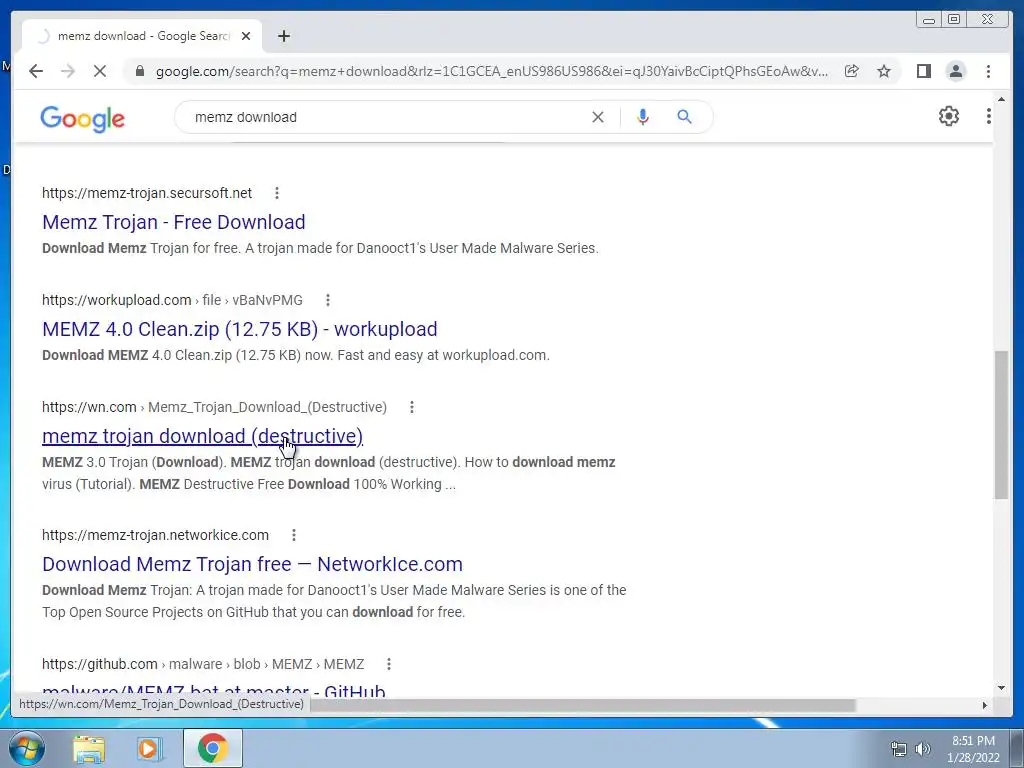Image resolution: width=1024 pixels, height=768 pixels.
Task: Open memz trojan download (destructive) link
Action: (202, 436)
